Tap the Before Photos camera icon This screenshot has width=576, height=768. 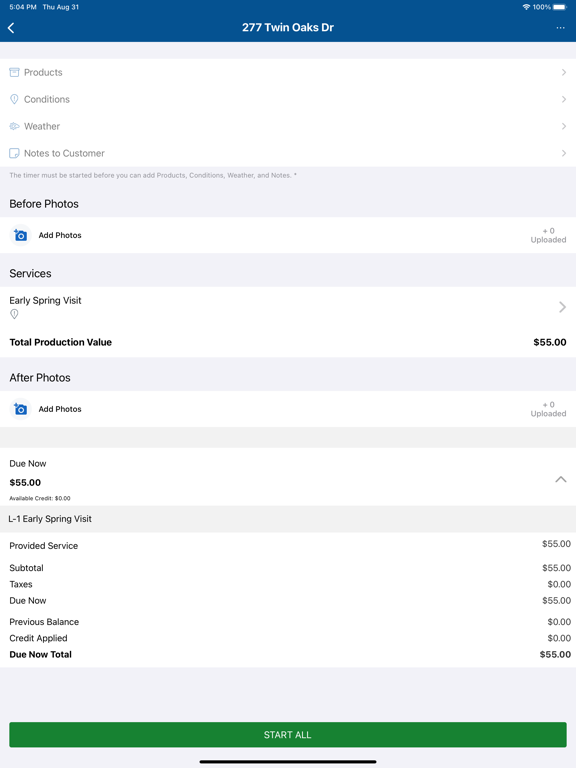click(21, 235)
